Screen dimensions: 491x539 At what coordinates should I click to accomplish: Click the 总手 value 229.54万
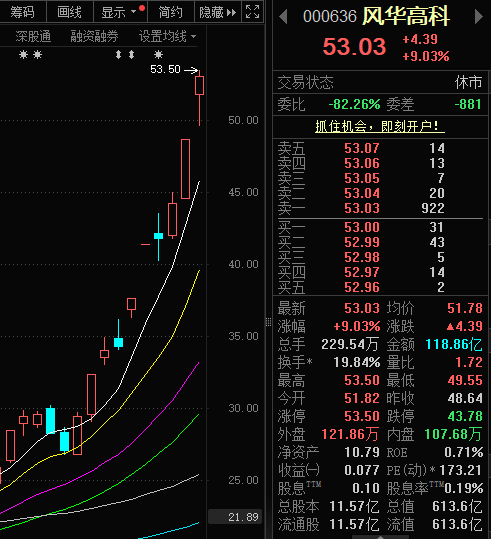pos(350,344)
